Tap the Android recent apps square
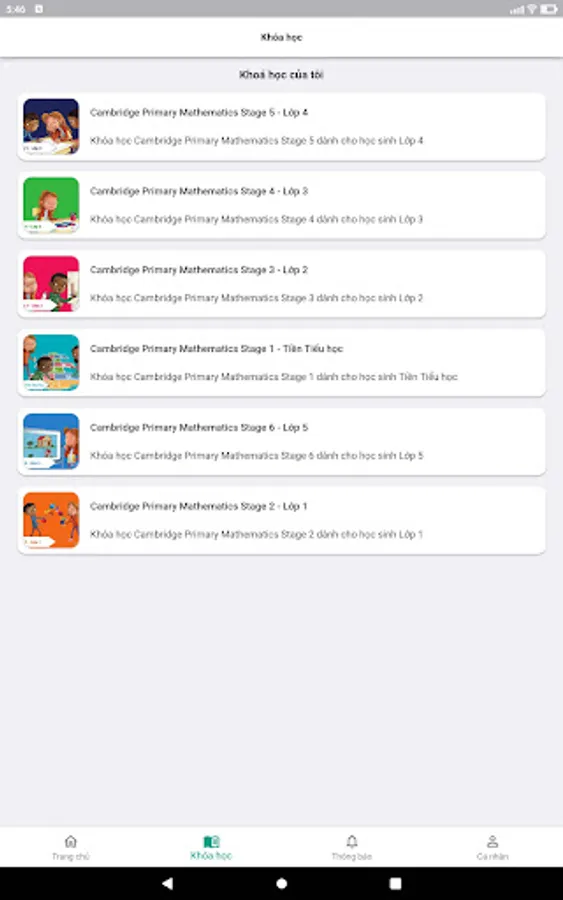563x900 pixels. pyautogui.click(x=395, y=883)
